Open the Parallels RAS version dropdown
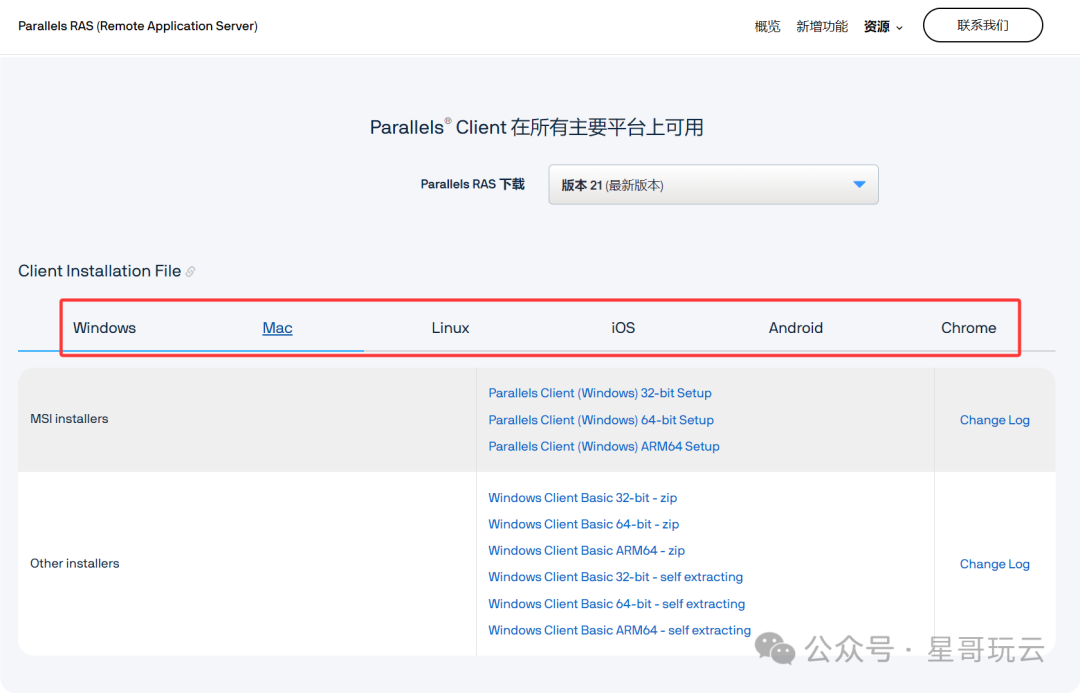Viewport: 1080px width, 693px height. [x=712, y=185]
